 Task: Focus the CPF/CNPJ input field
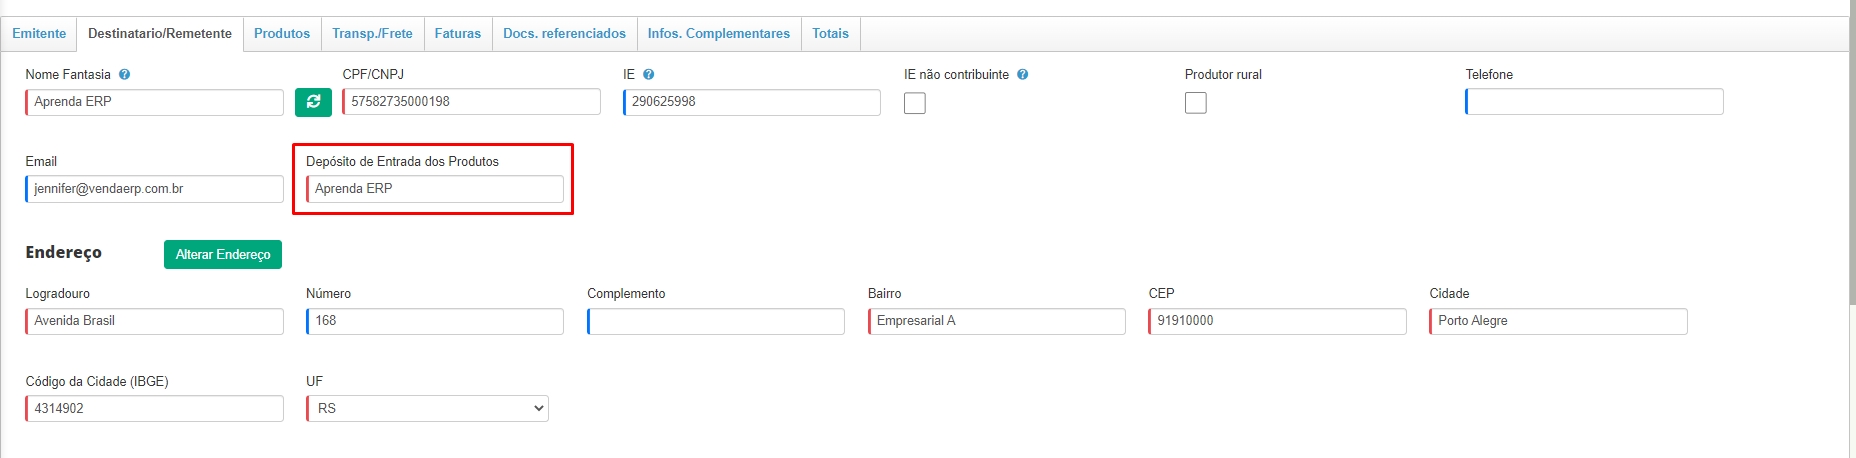click(471, 102)
